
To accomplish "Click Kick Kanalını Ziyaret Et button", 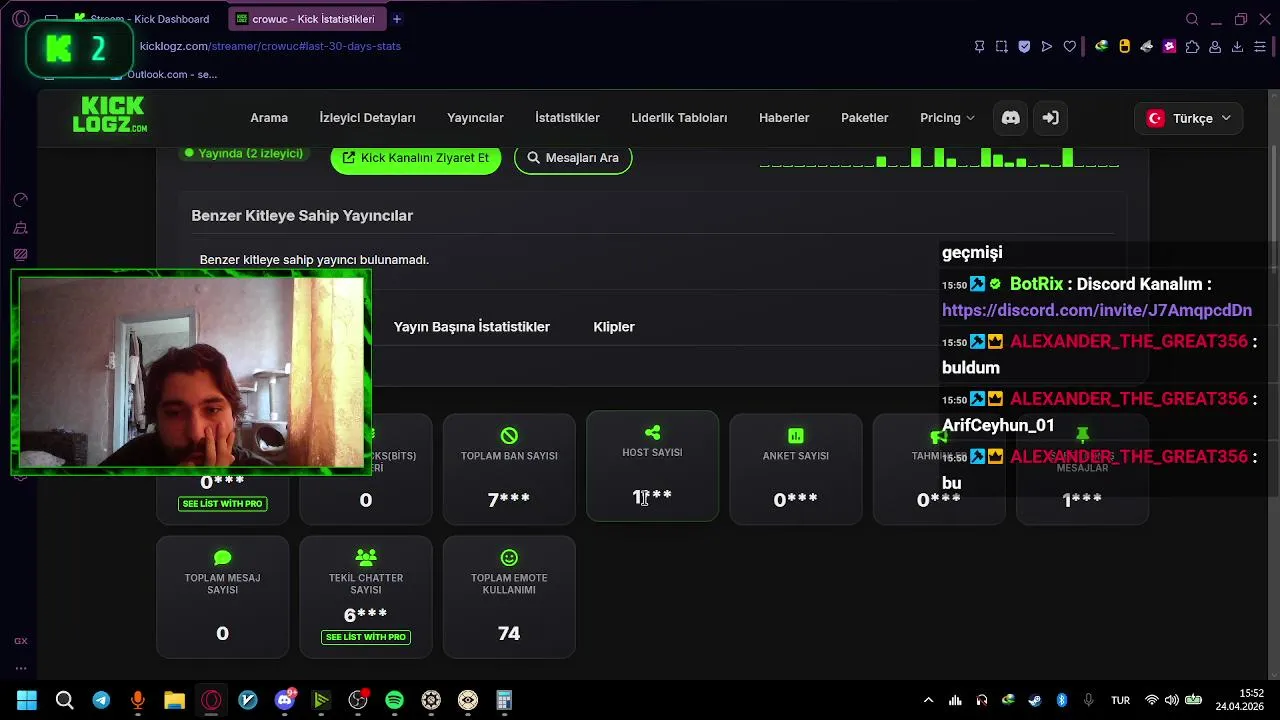I will tap(416, 158).
